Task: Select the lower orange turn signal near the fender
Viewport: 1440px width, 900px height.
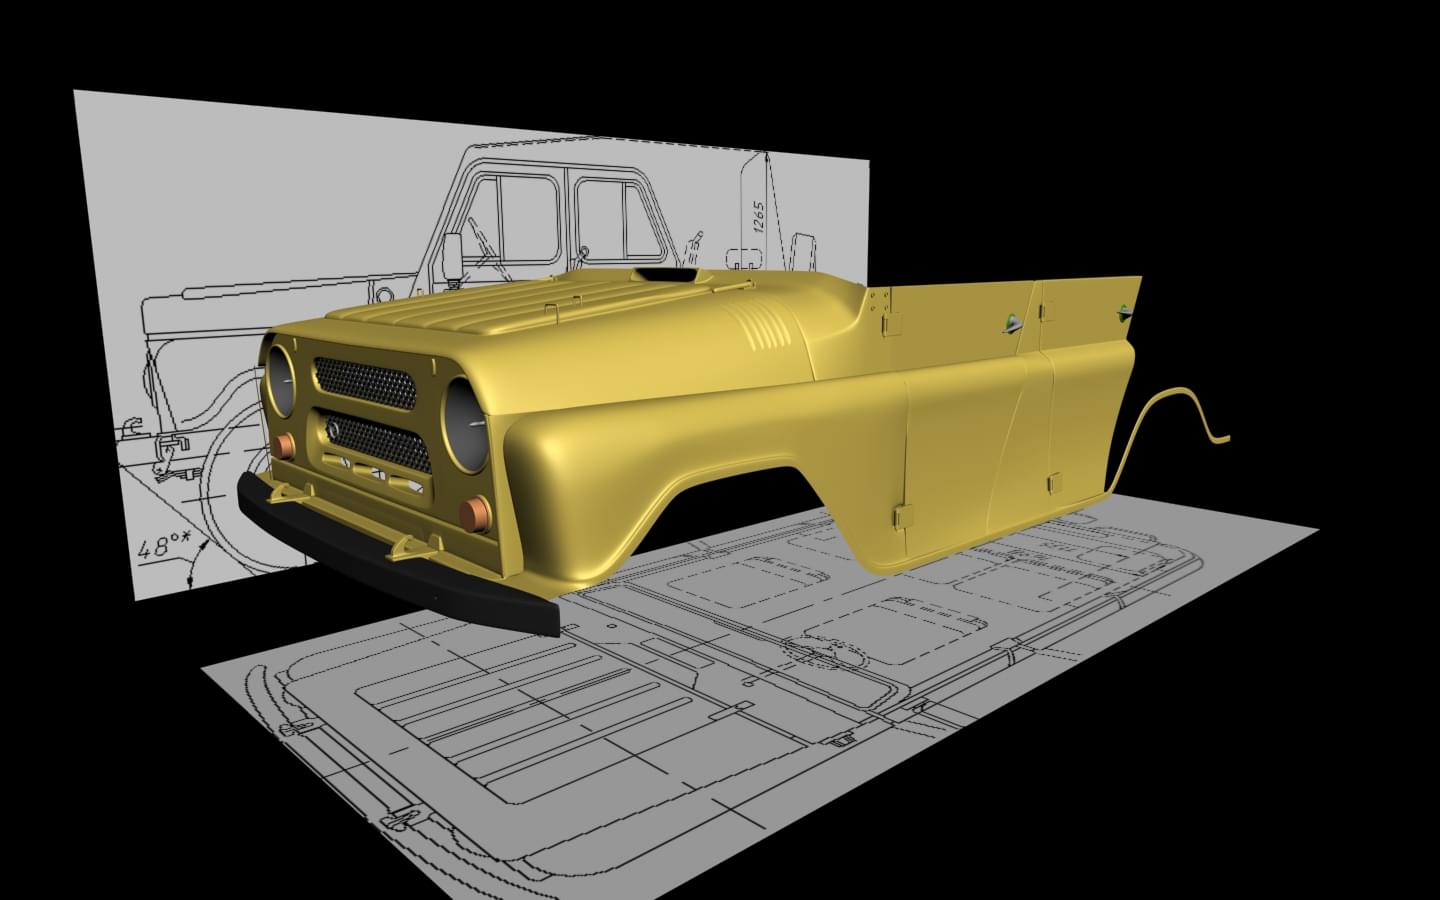Action: point(475,513)
